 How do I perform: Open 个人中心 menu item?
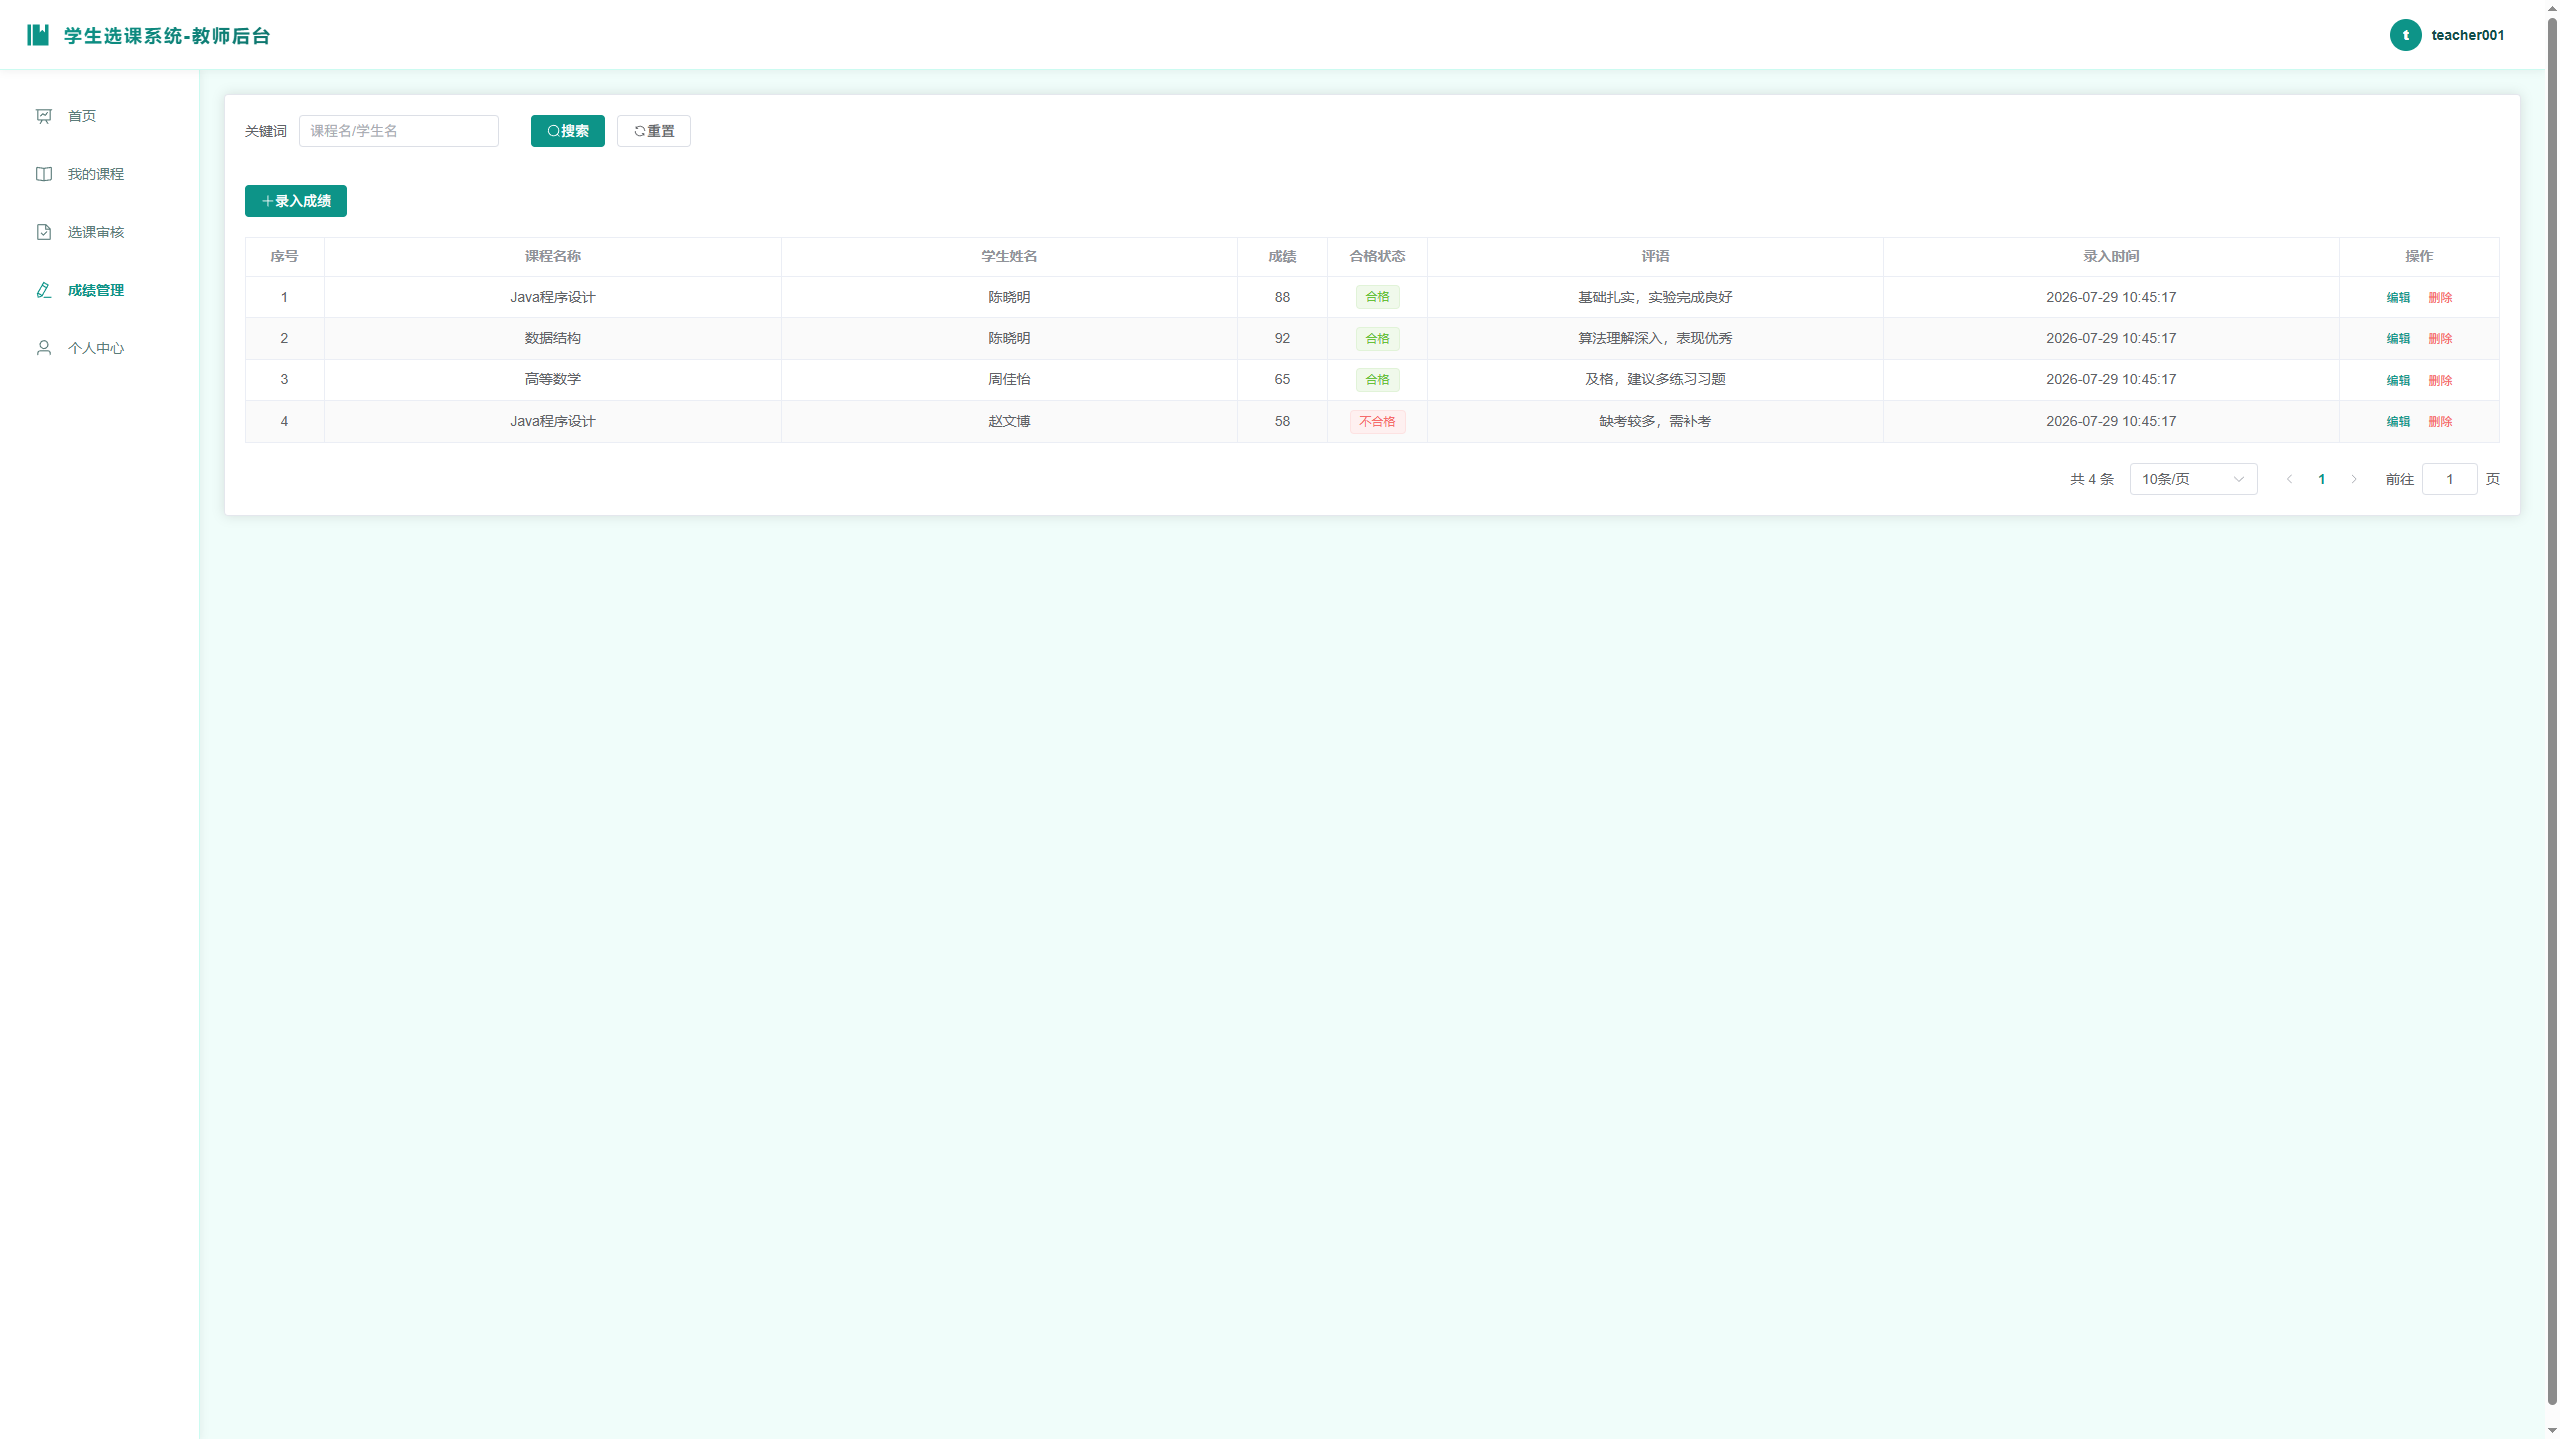[100, 348]
